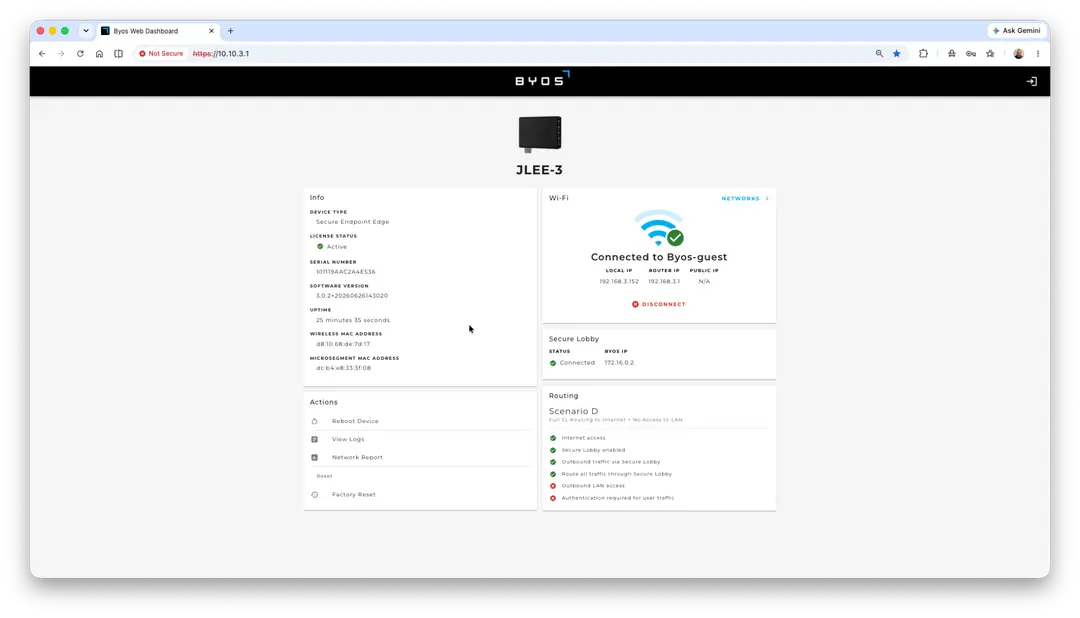Click the Network Report icon

click(315, 457)
